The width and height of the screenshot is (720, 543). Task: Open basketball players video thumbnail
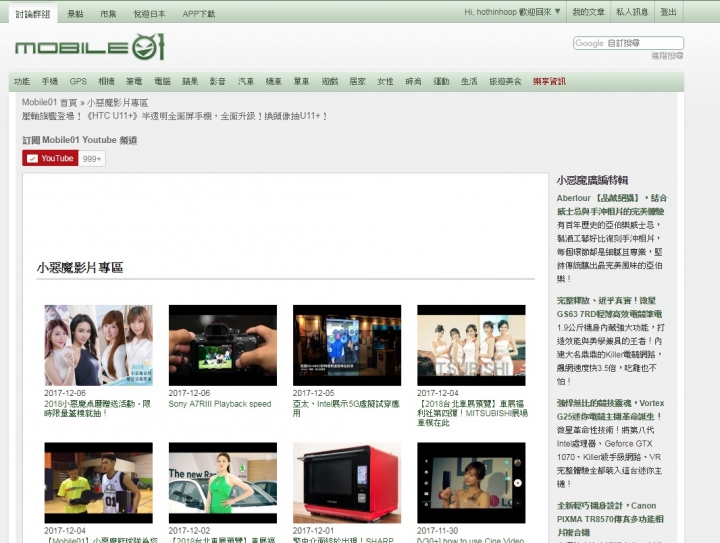pyautogui.click(x=98, y=483)
